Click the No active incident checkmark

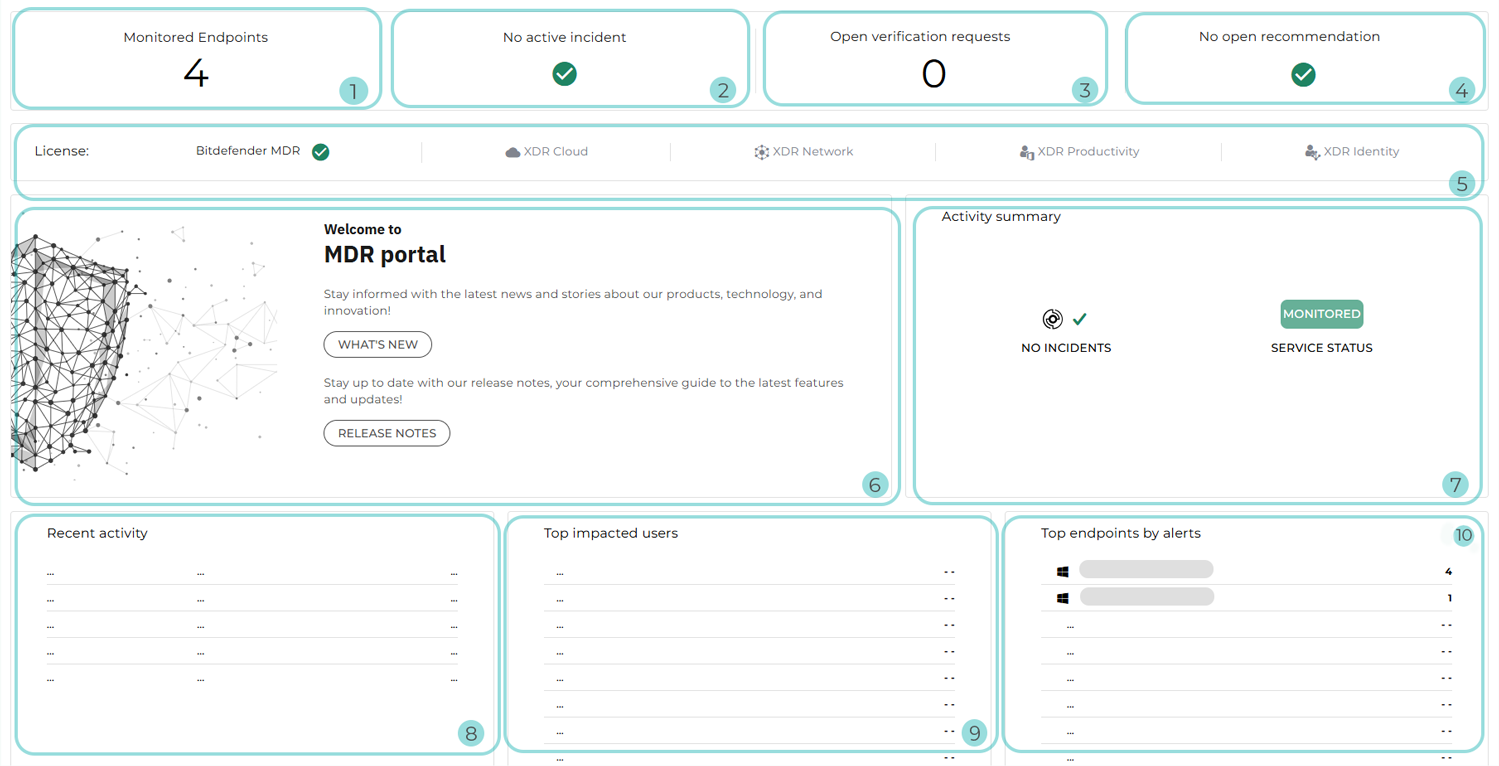click(565, 74)
